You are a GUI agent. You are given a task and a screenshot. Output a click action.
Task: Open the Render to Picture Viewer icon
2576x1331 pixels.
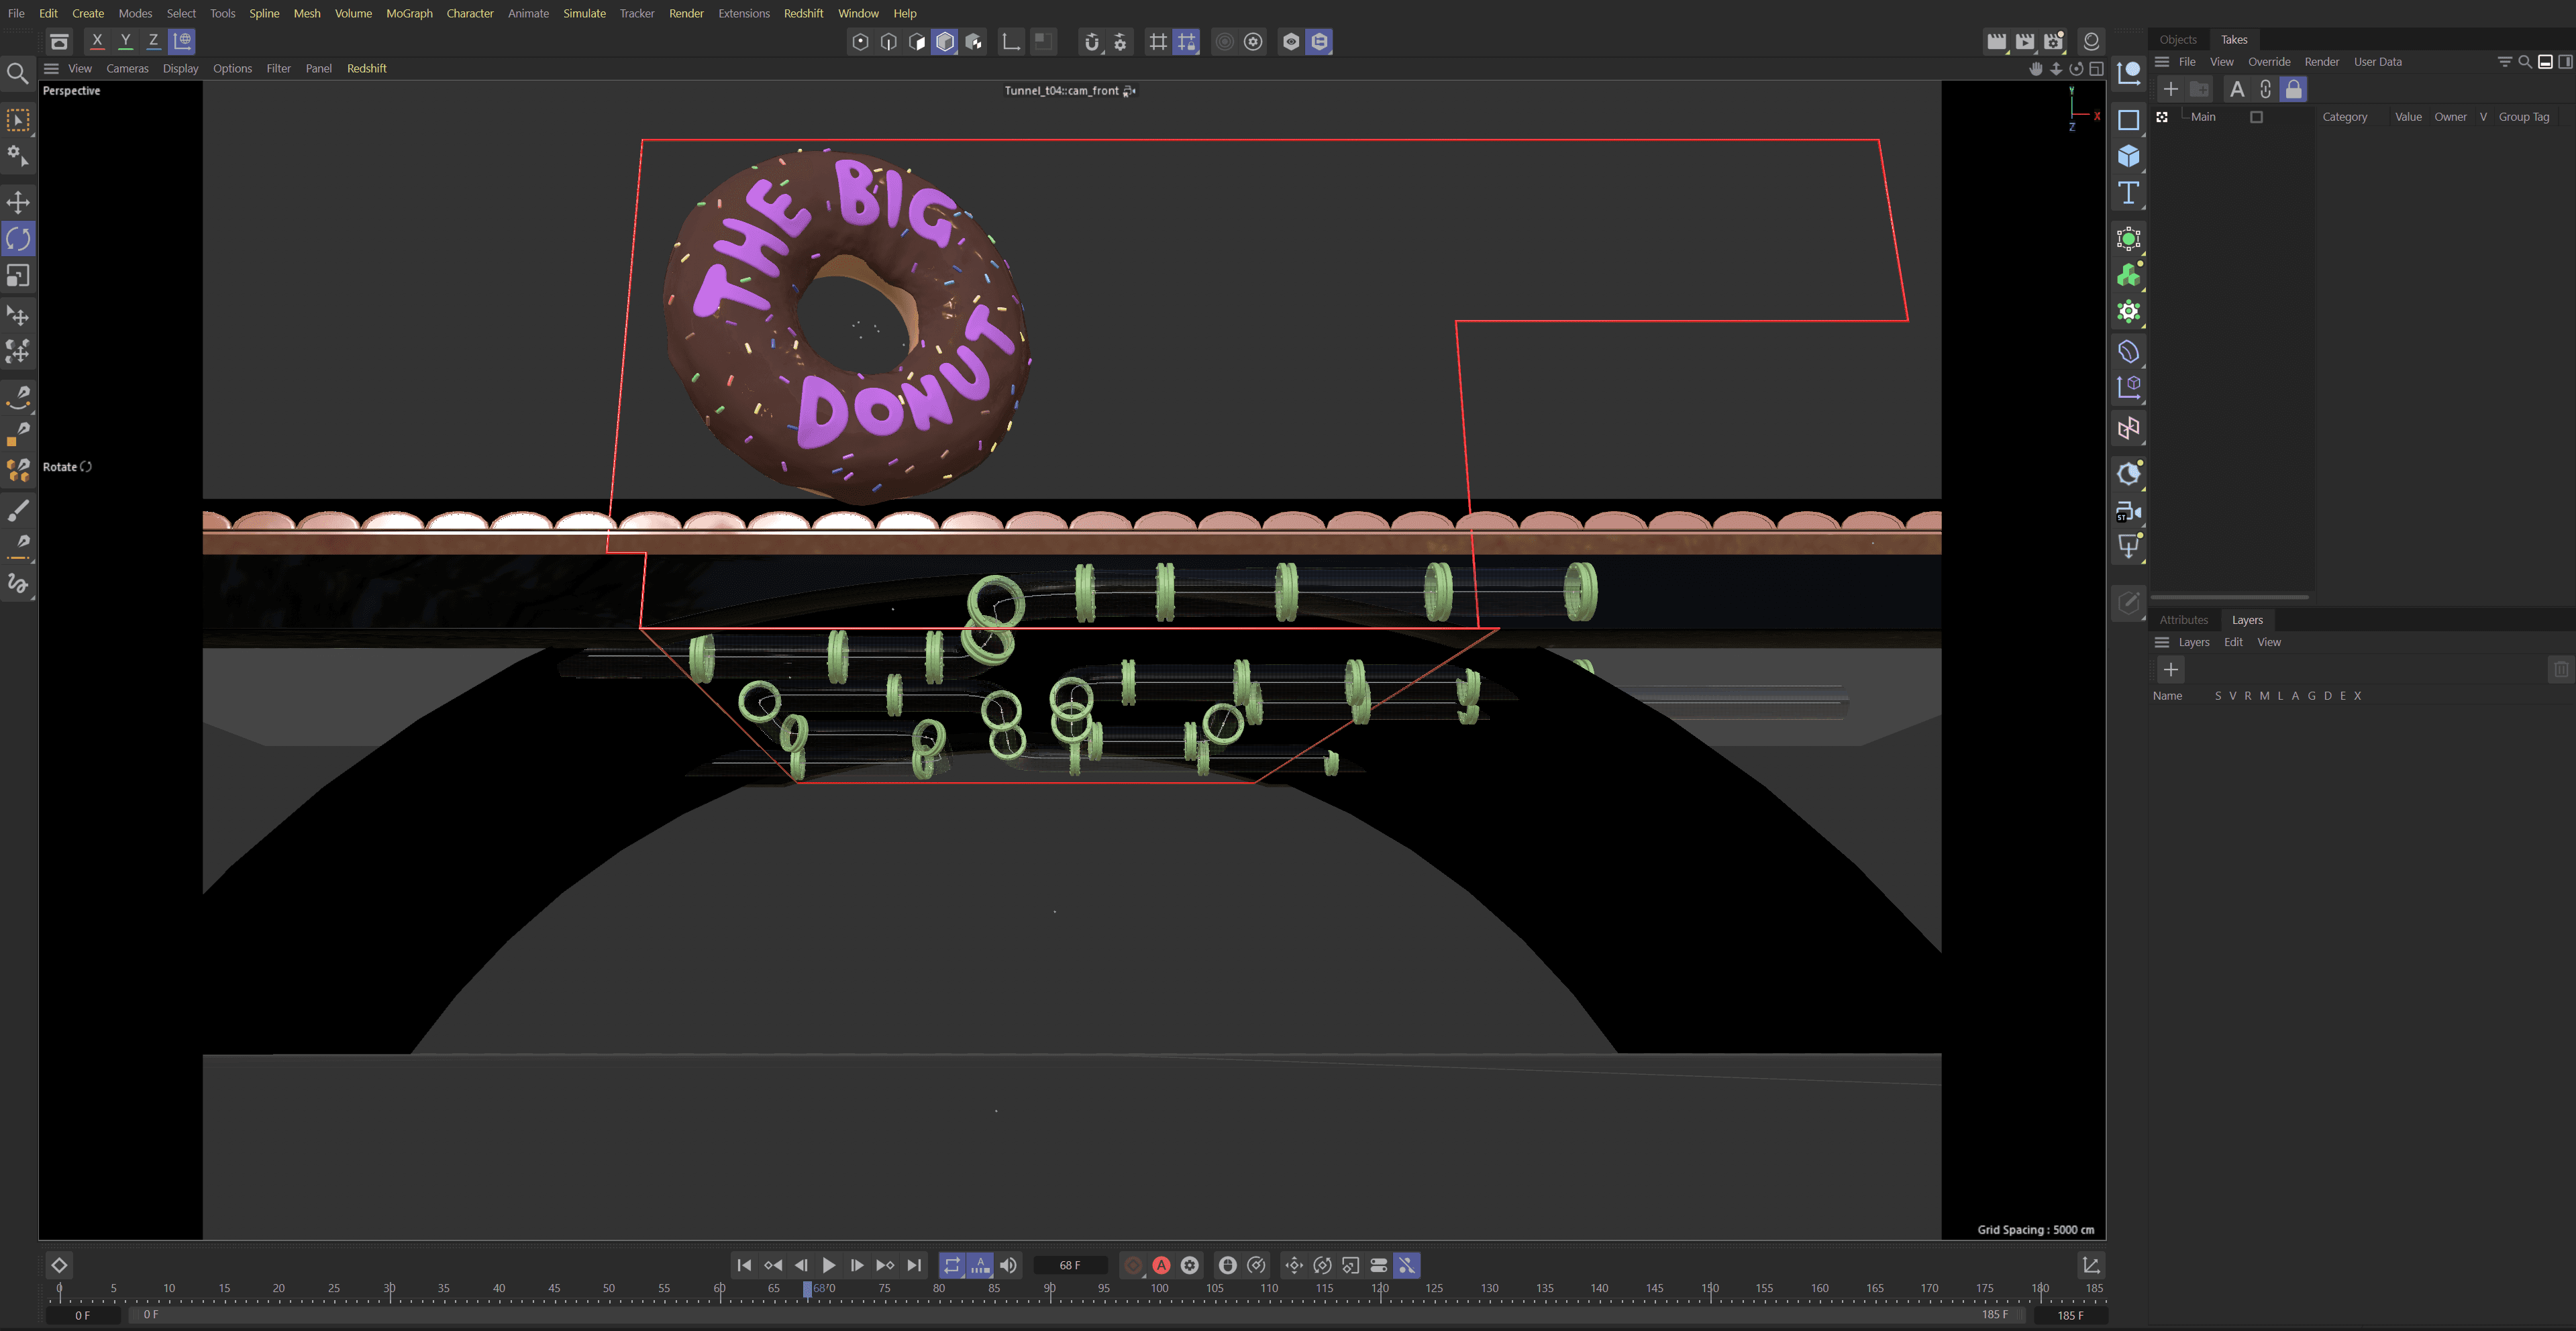coord(2024,41)
